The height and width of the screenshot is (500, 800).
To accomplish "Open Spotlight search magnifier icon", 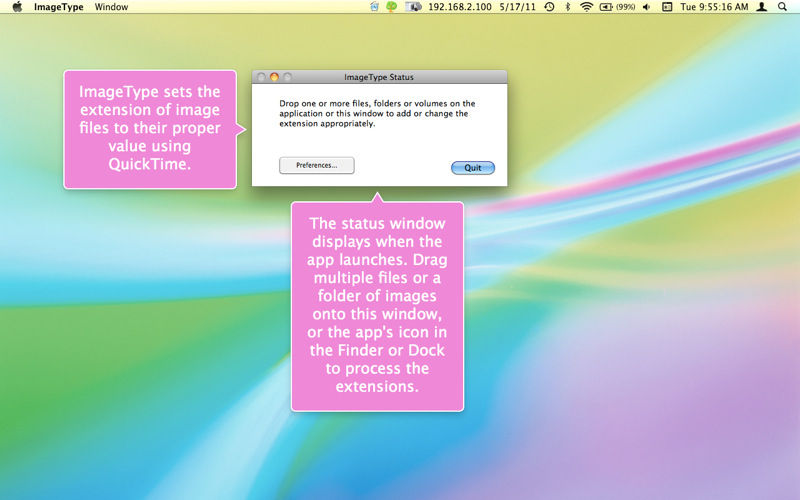I will (782, 7).
